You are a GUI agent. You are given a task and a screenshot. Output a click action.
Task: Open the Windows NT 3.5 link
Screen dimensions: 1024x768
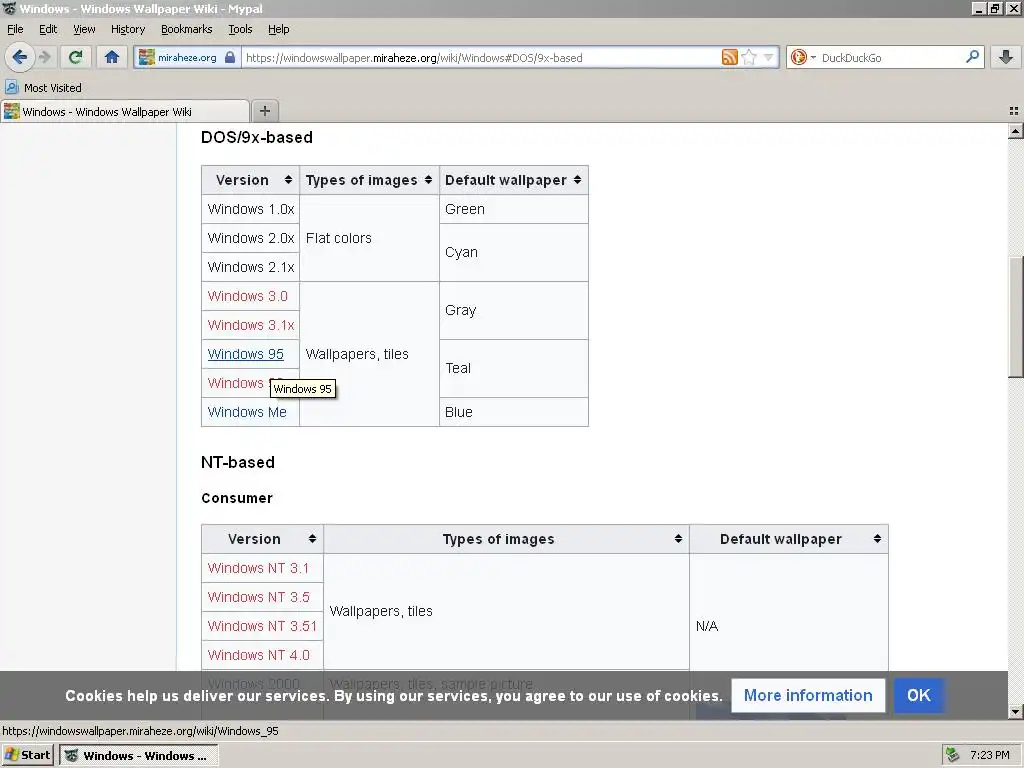coord(259,597)
